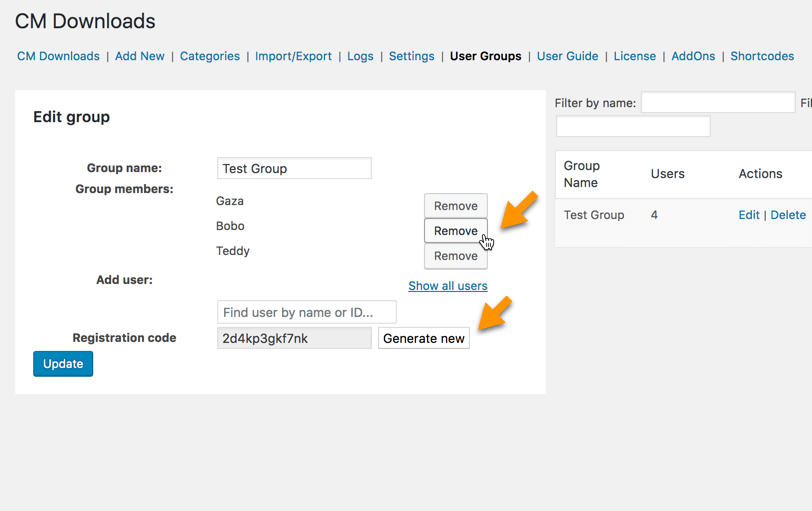This screenshot has width=812, height=511.
Task: Remove Teddy from the group
Action: 455,256
